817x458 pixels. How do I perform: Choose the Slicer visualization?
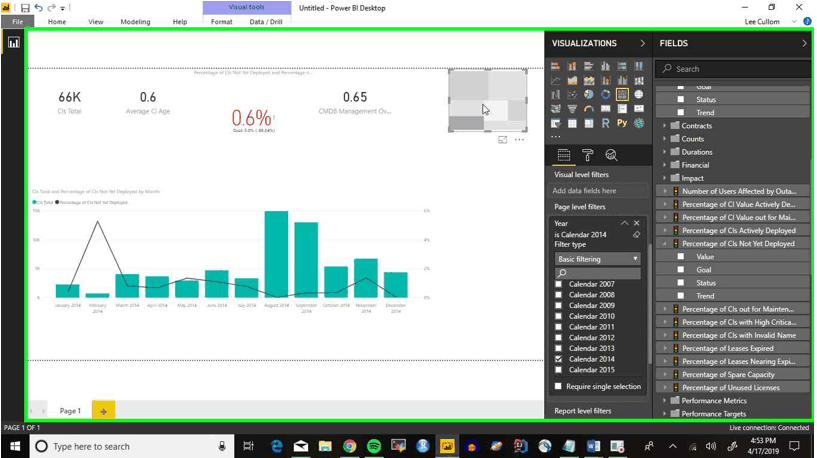click(555, 123)
